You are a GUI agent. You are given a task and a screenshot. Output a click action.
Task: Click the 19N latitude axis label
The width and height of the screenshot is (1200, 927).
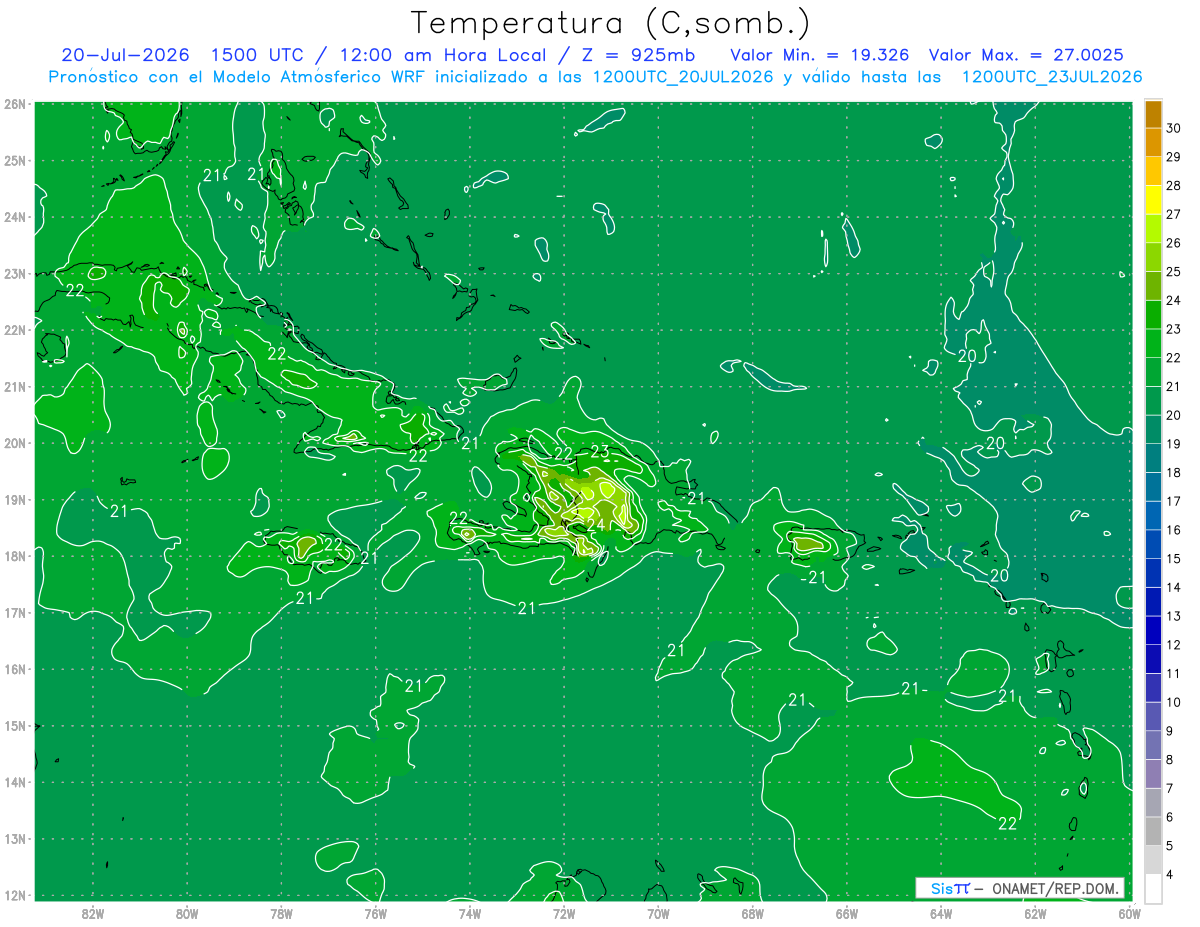15,499
